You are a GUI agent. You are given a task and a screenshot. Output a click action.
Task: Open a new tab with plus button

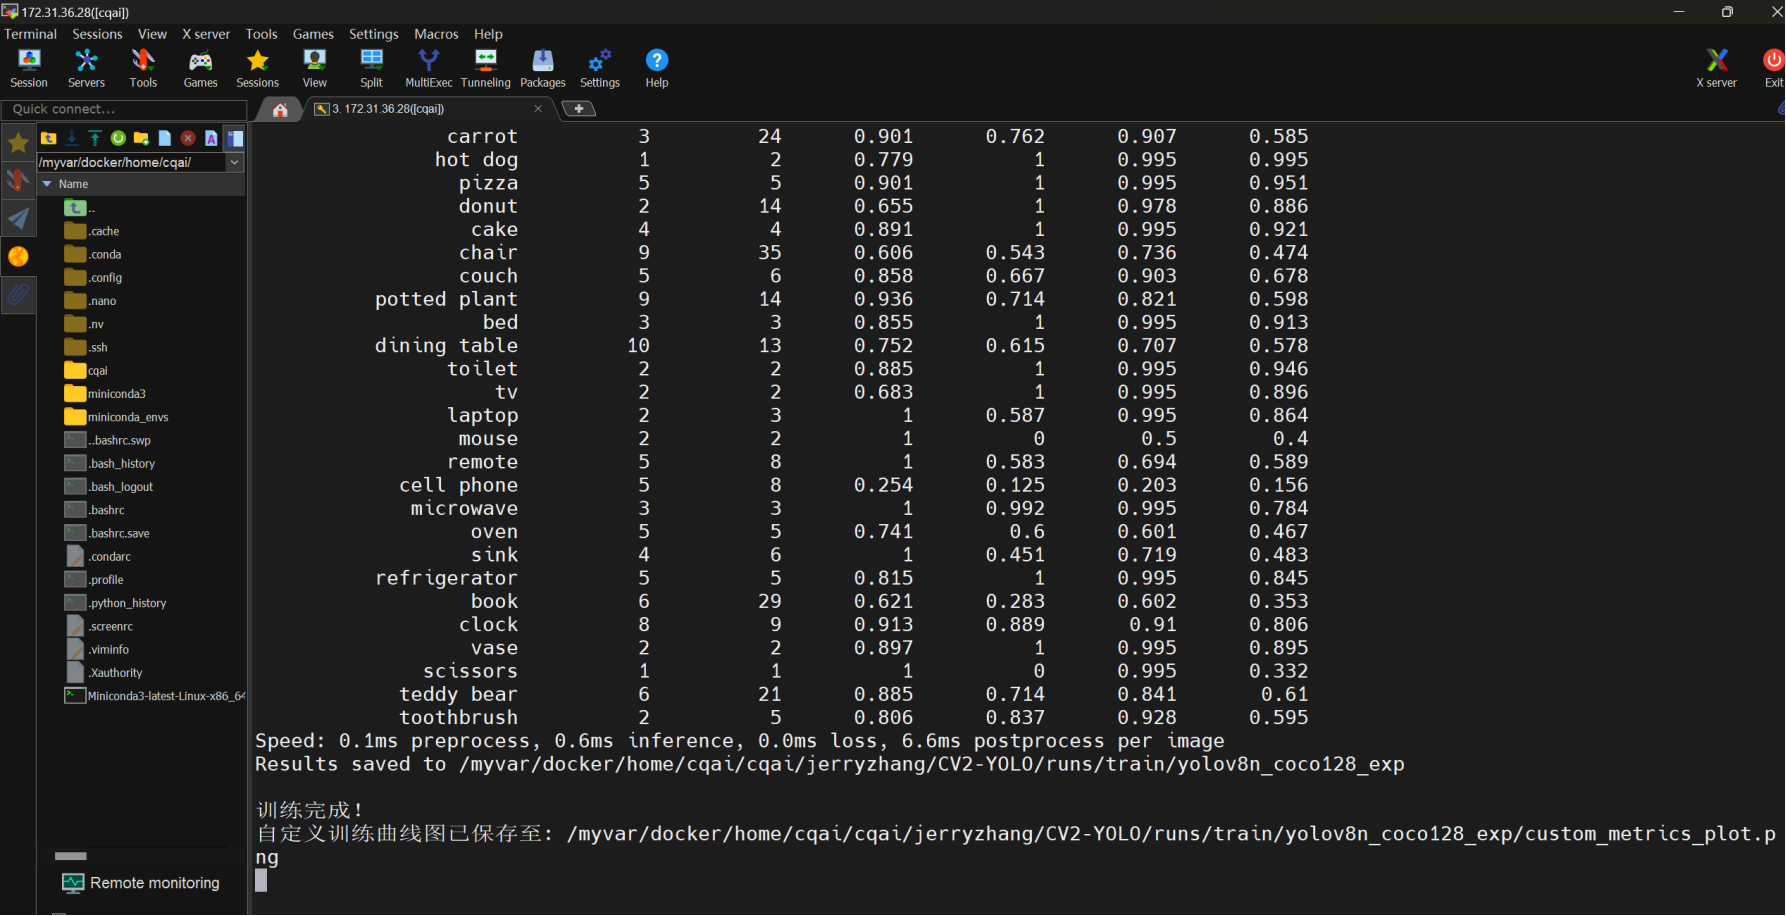pos(579,109)
